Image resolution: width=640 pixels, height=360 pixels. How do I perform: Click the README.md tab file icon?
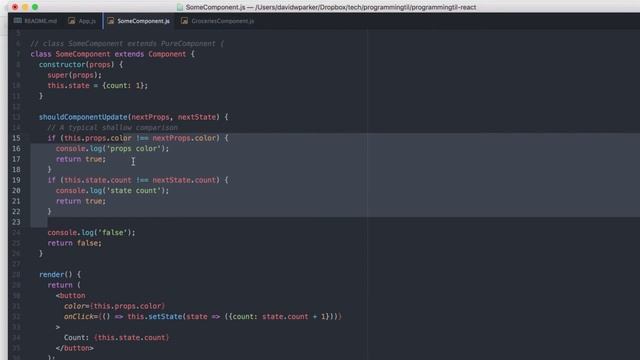[18, 21]
